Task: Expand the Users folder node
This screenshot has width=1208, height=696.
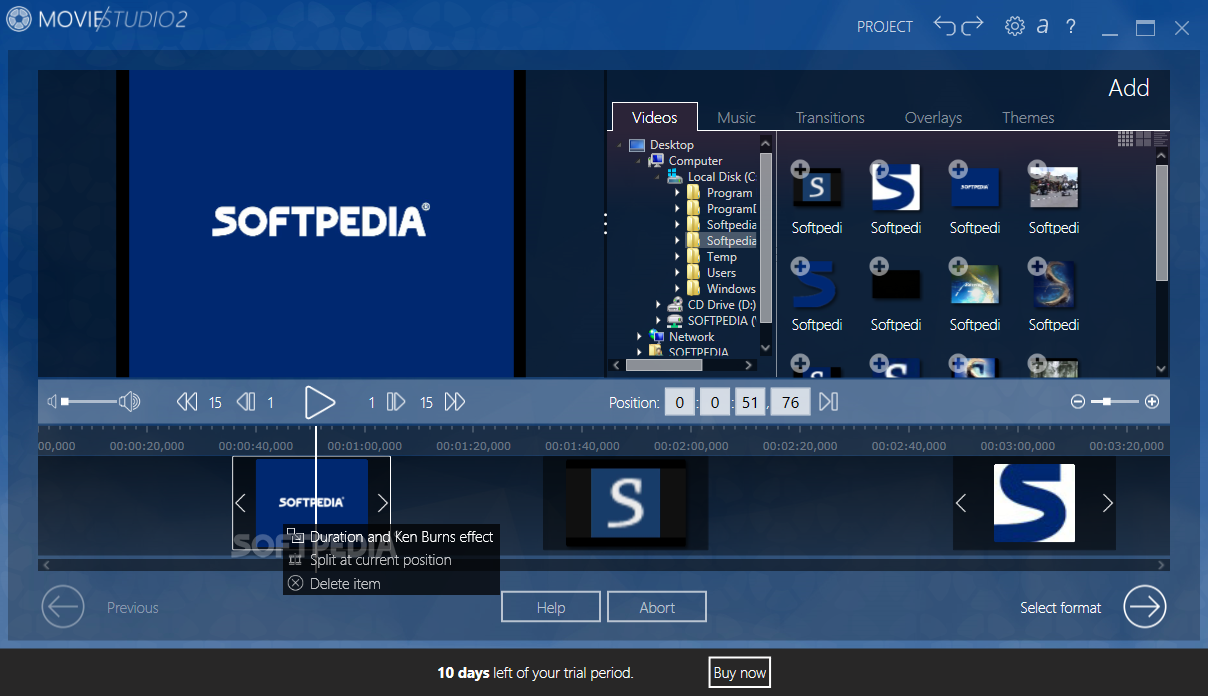Action: click(677, 273)
